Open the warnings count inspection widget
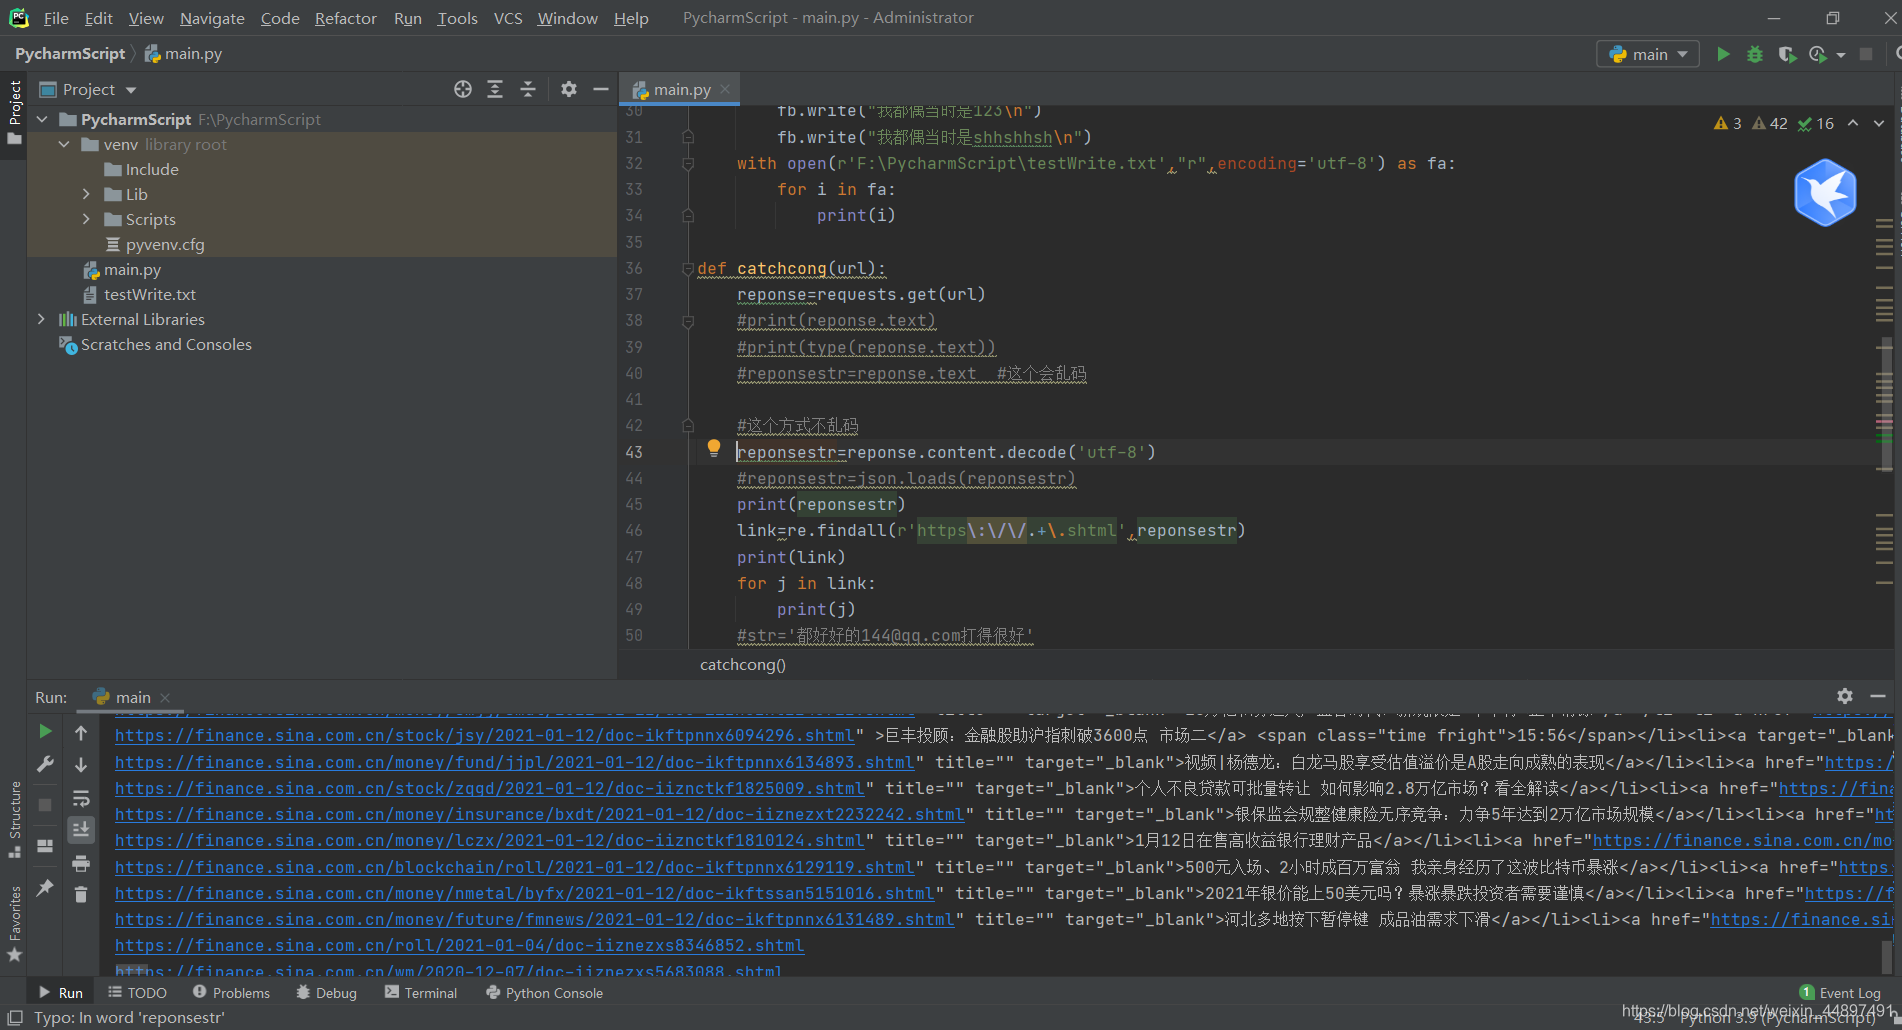The width and height of the screenshot is (1902, 1030). (x=1773, y=123)
